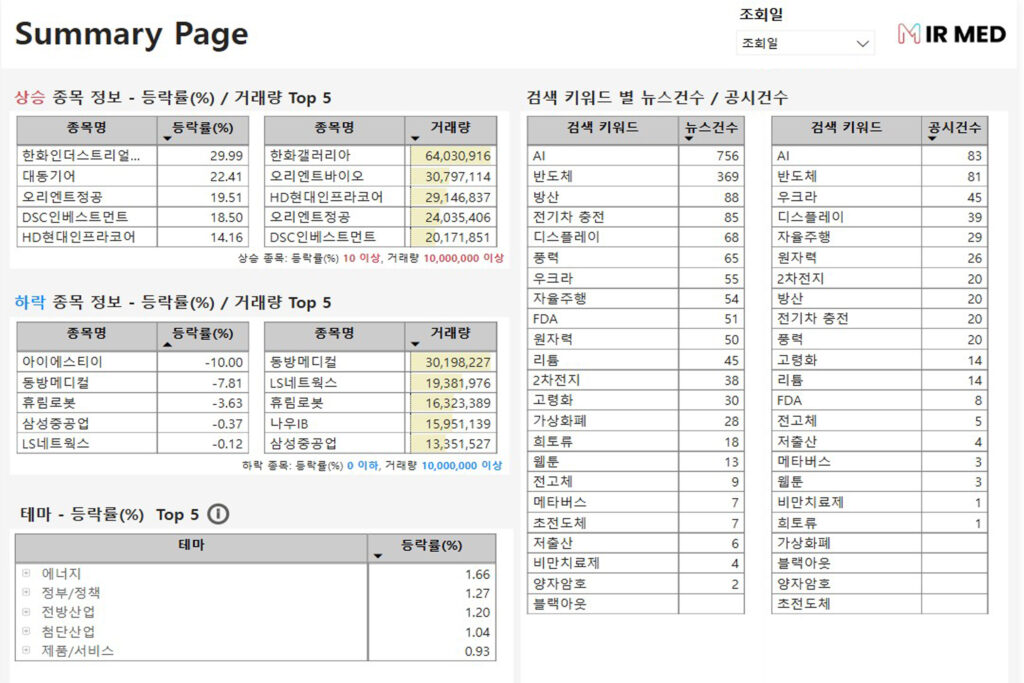1024x683 pixels.
Task: Click the news count 369
Action: coord(727,176)
